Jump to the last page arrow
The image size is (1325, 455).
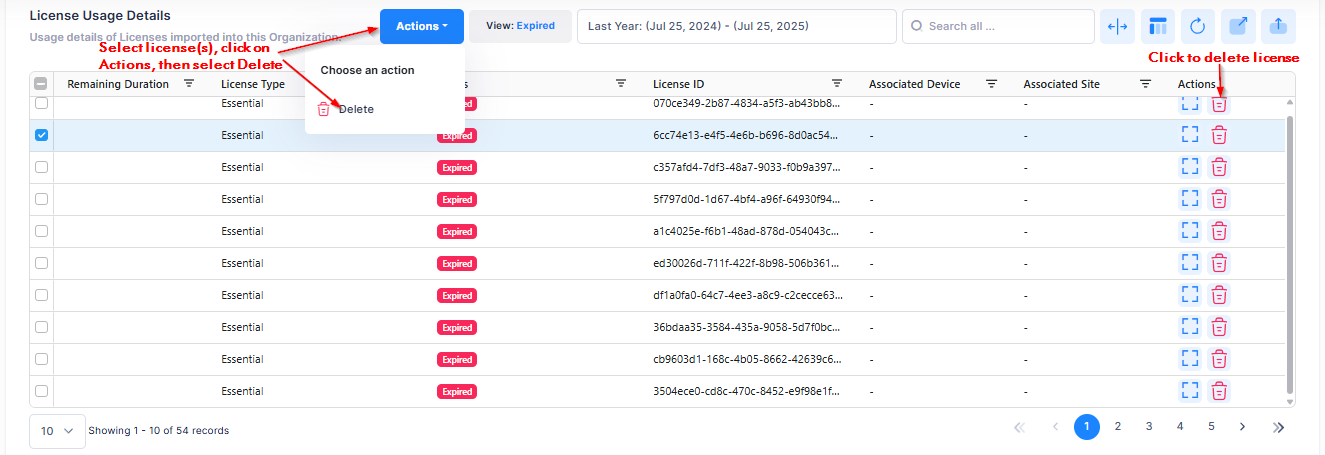pos(1278,427)
